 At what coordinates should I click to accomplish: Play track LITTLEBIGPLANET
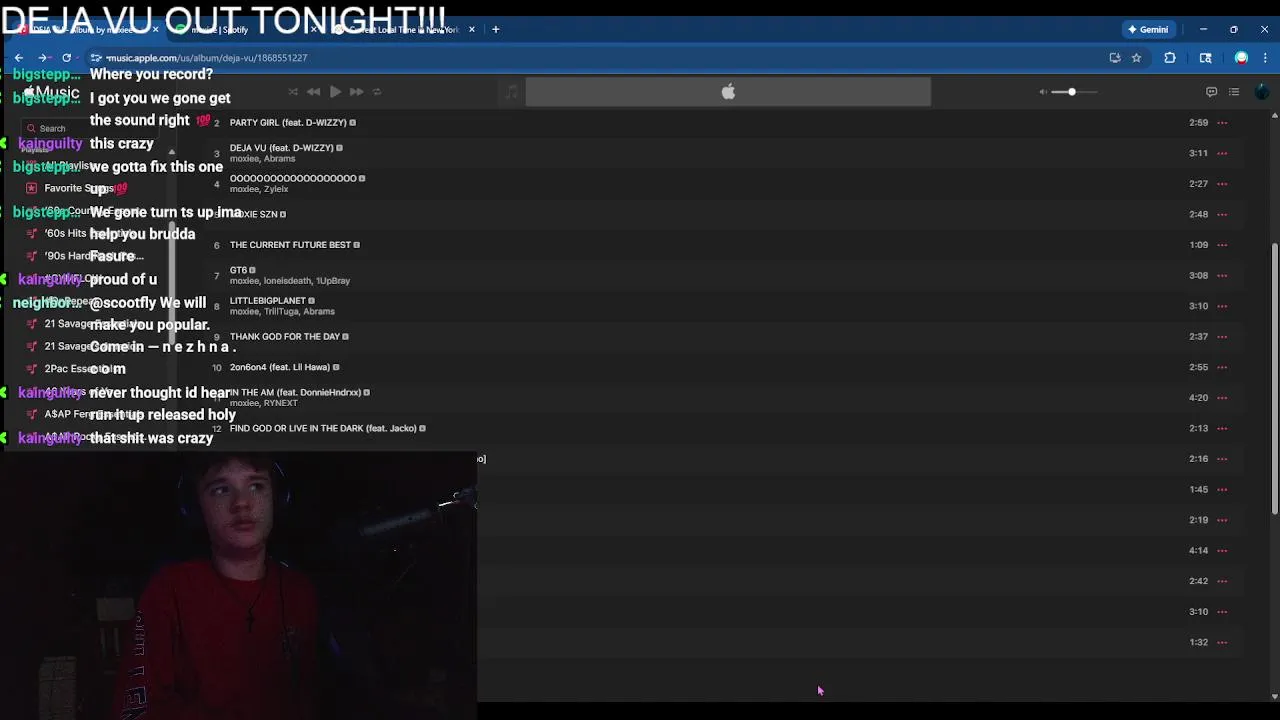[x=268, y=300]
